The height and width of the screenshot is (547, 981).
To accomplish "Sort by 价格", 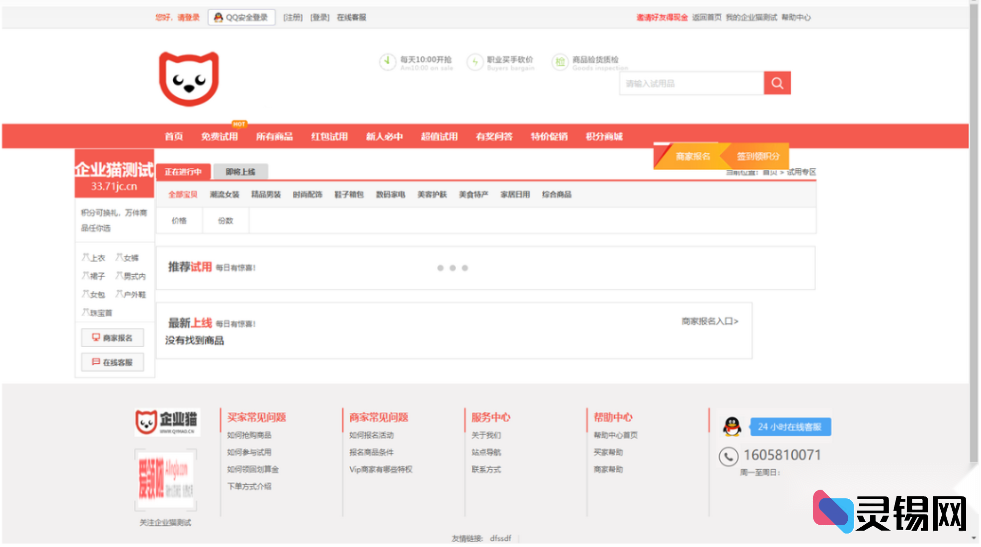I will [x=179, y=221].
